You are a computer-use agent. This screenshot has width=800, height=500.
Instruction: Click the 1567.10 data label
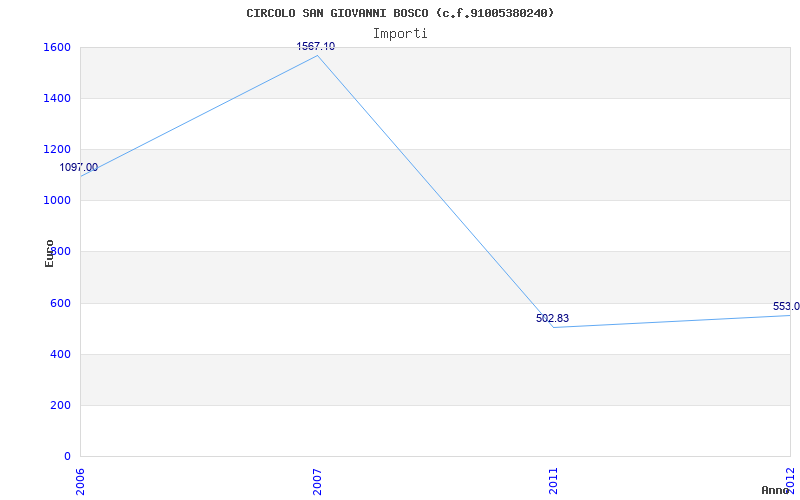[316, 46]
